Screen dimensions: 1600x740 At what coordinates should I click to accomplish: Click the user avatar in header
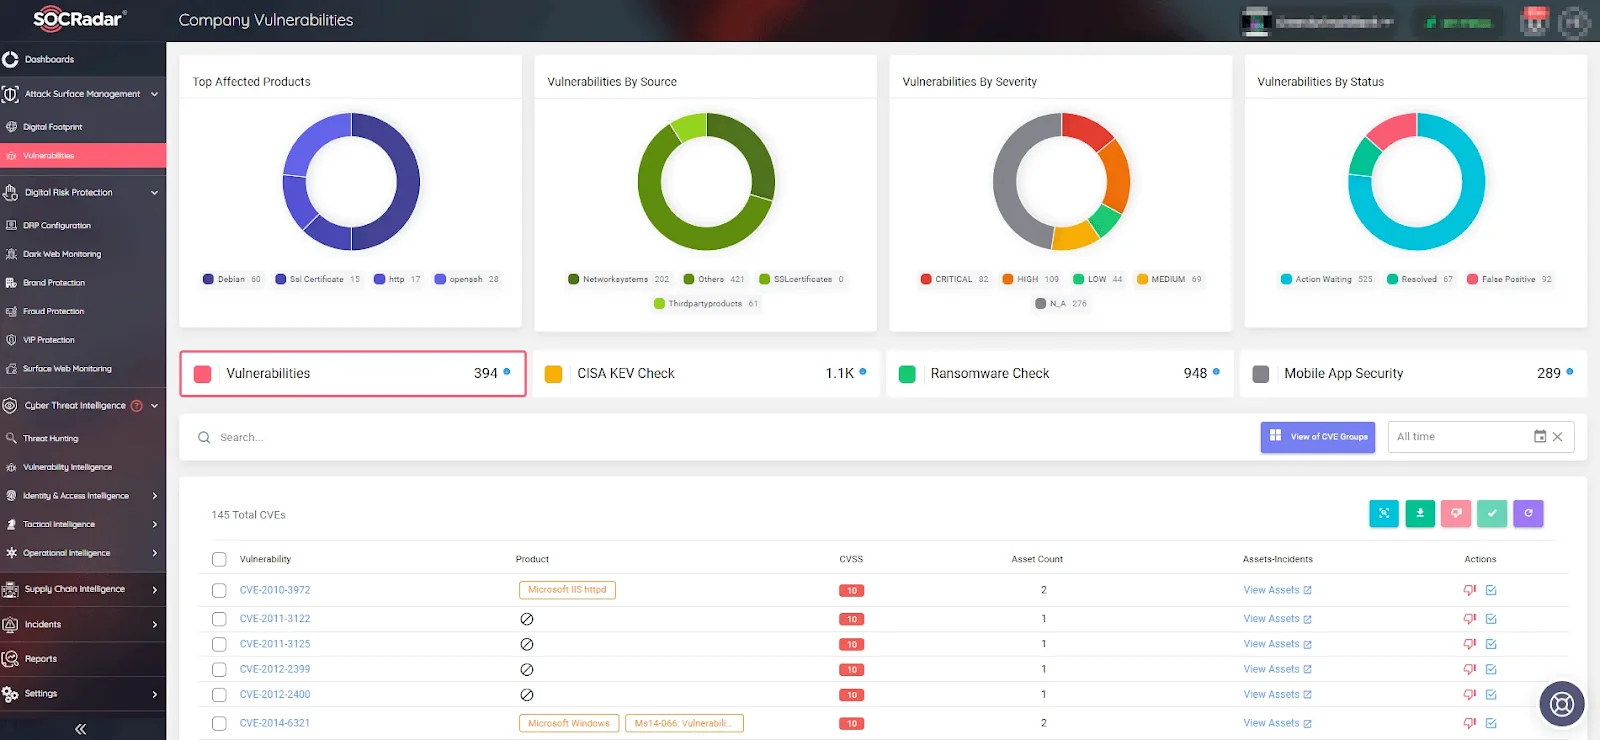pyautogui.click(x=1574, y=22)
